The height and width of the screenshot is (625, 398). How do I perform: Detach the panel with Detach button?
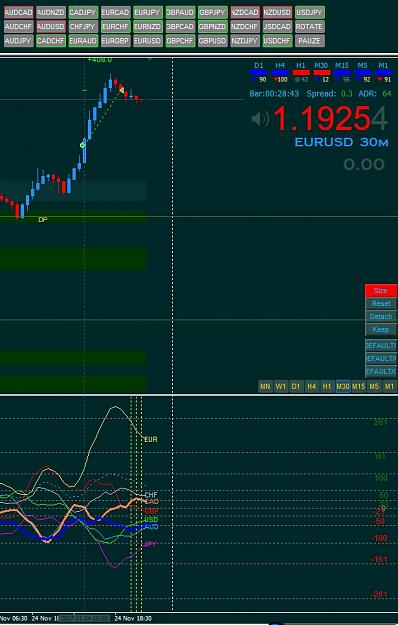pos(381,316)
